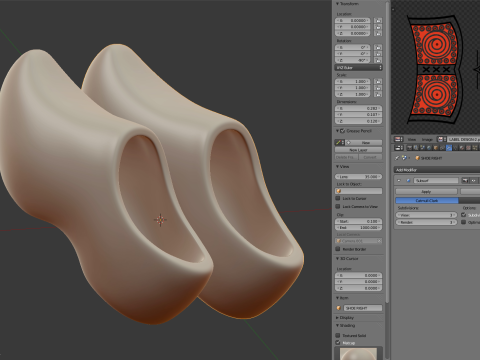
Task: Lock the Rotation Z axis
Action: 378,60
